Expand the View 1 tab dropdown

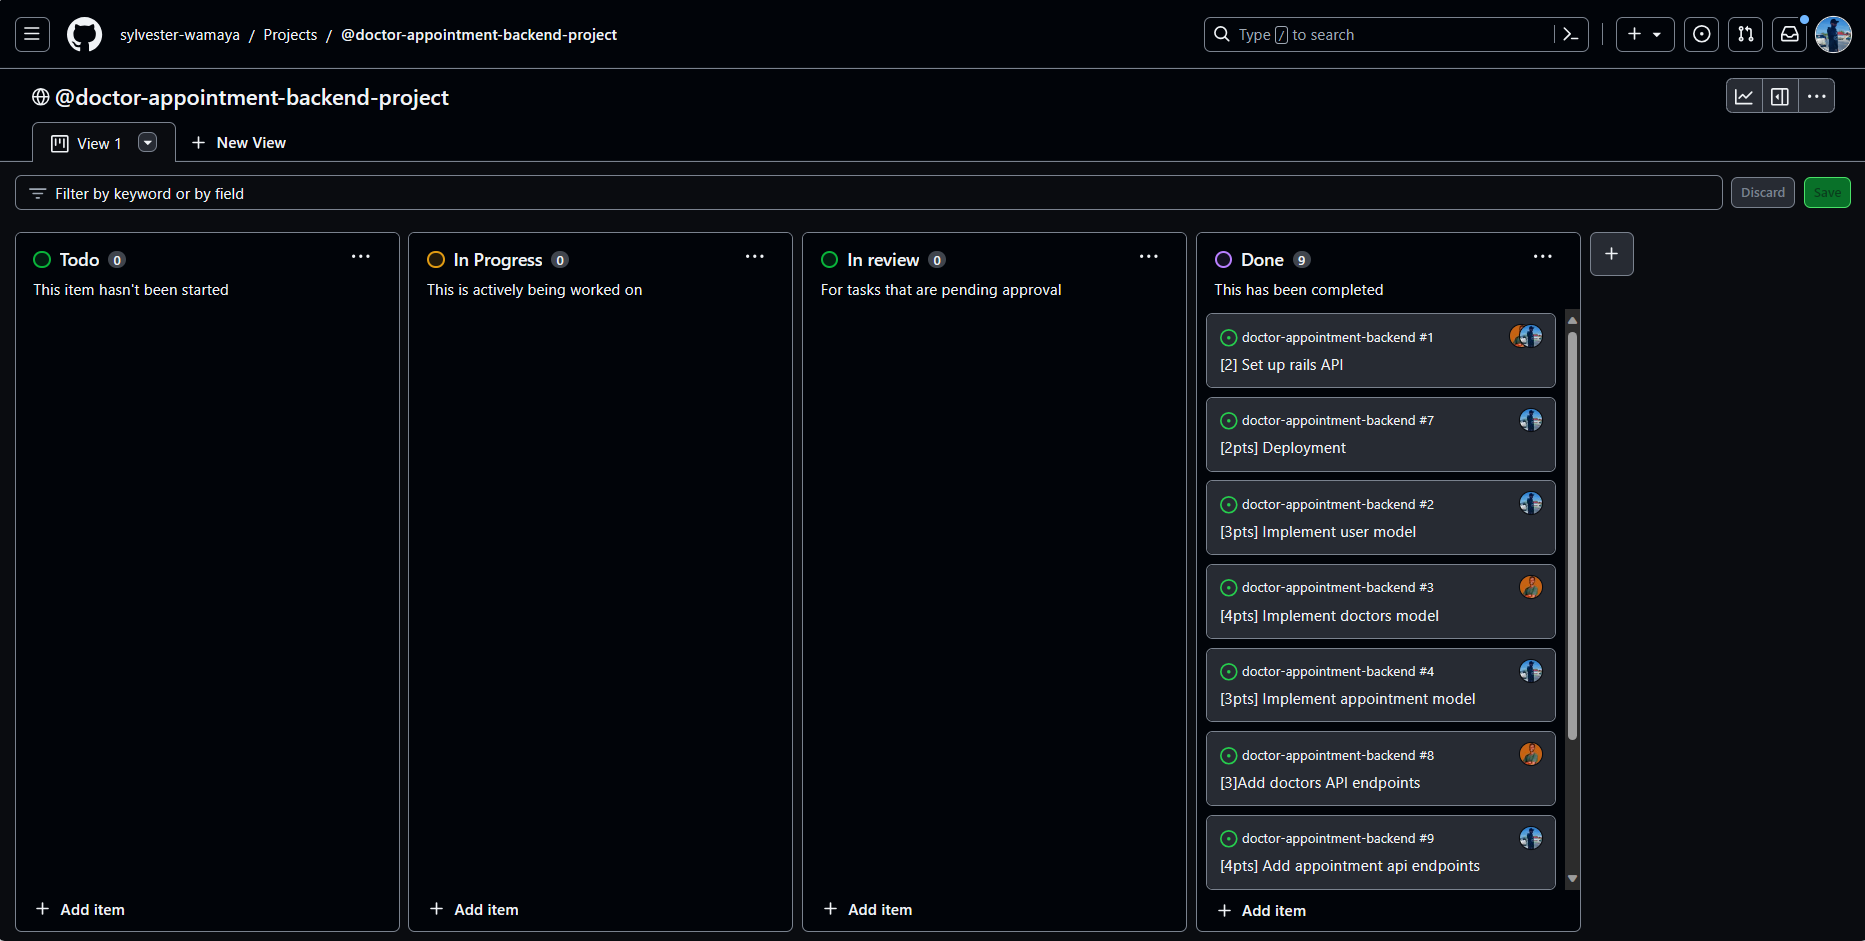[147, 142]
